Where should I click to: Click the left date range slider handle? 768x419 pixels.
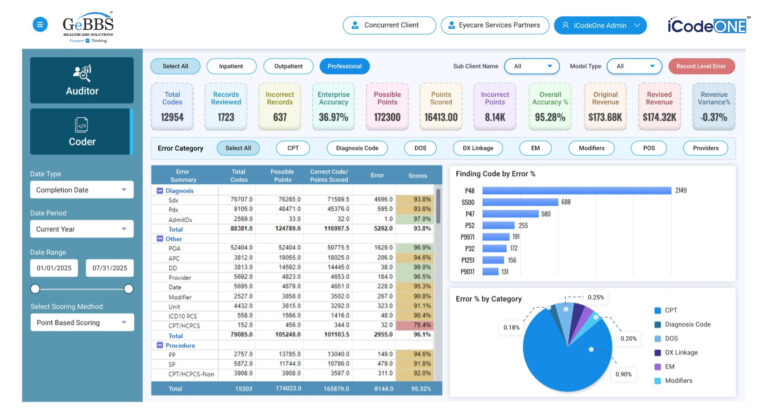(34, 288)
